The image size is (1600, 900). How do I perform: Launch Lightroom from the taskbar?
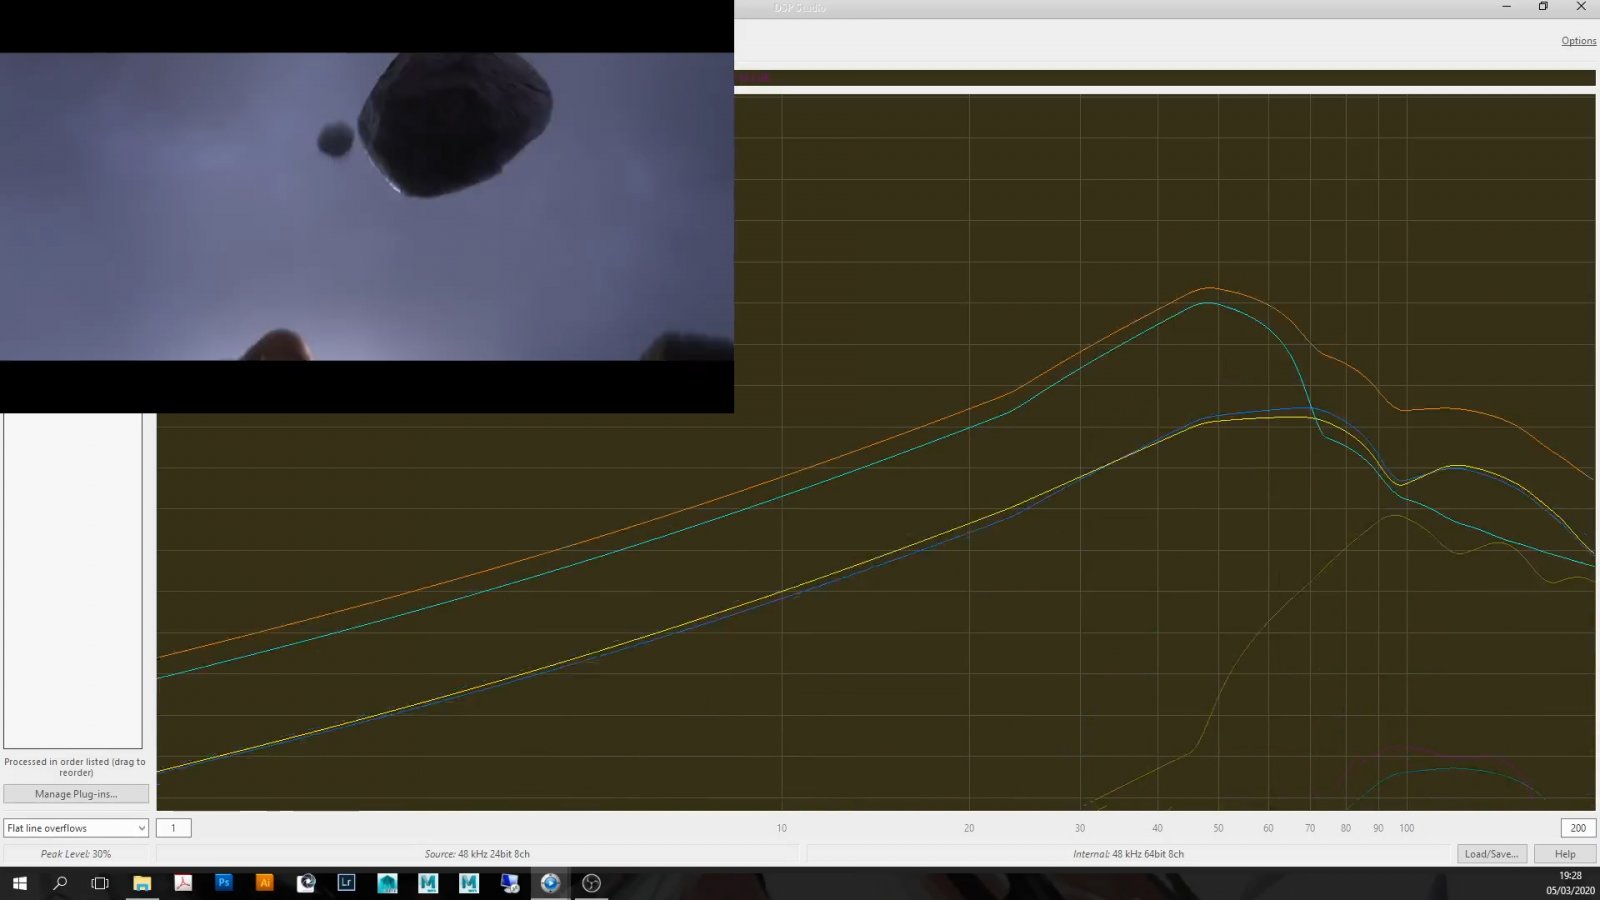click(x=346, y=883)
